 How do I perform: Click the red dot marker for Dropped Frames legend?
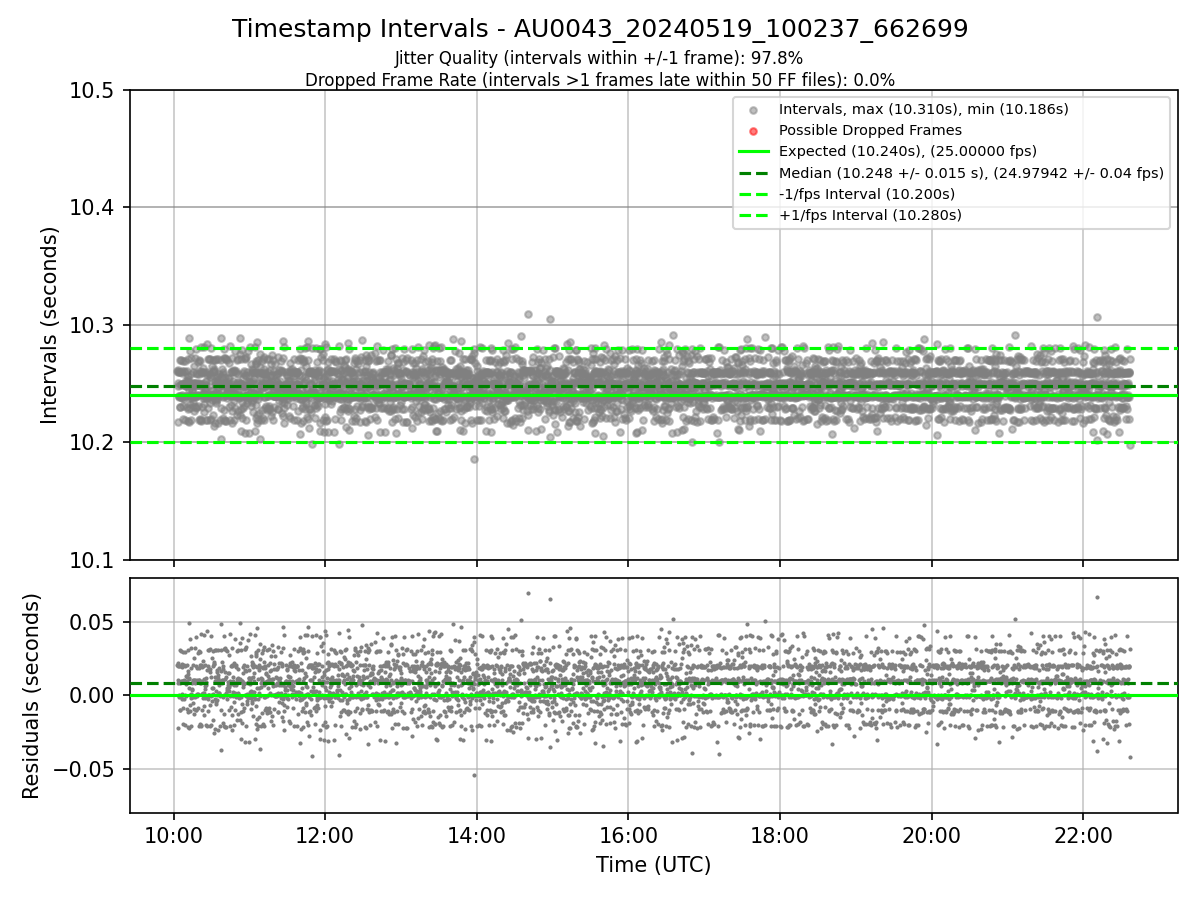click(754, 130)
